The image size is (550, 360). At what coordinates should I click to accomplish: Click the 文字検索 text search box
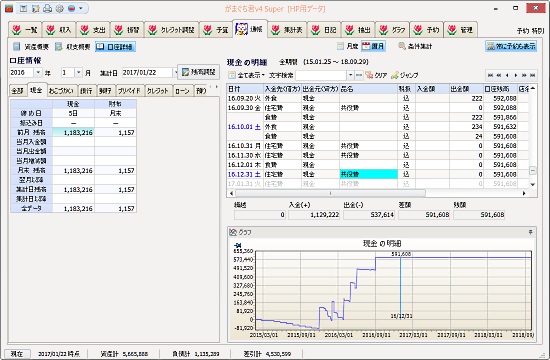click(321, 75)
